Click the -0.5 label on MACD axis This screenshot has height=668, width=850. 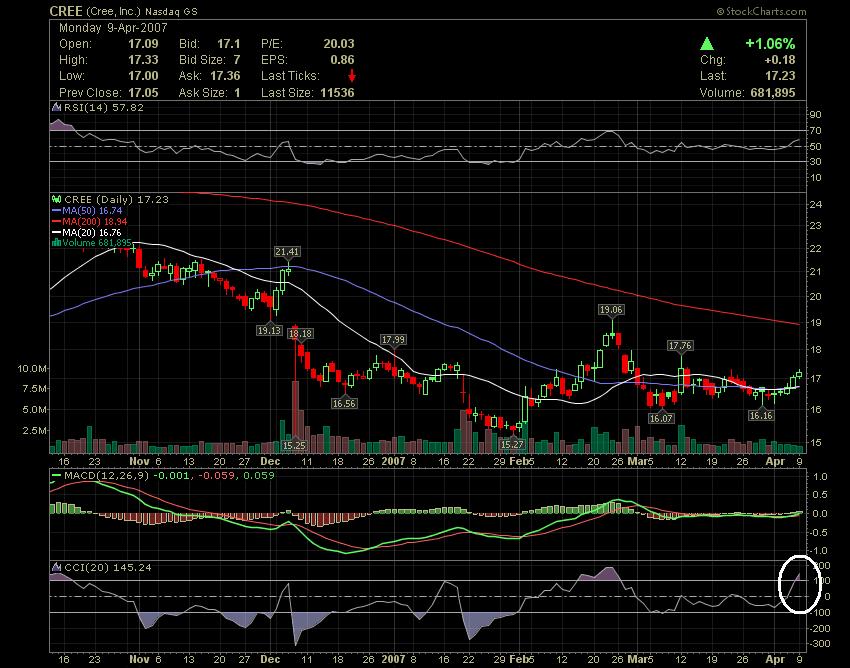click(x=817, y=532)
